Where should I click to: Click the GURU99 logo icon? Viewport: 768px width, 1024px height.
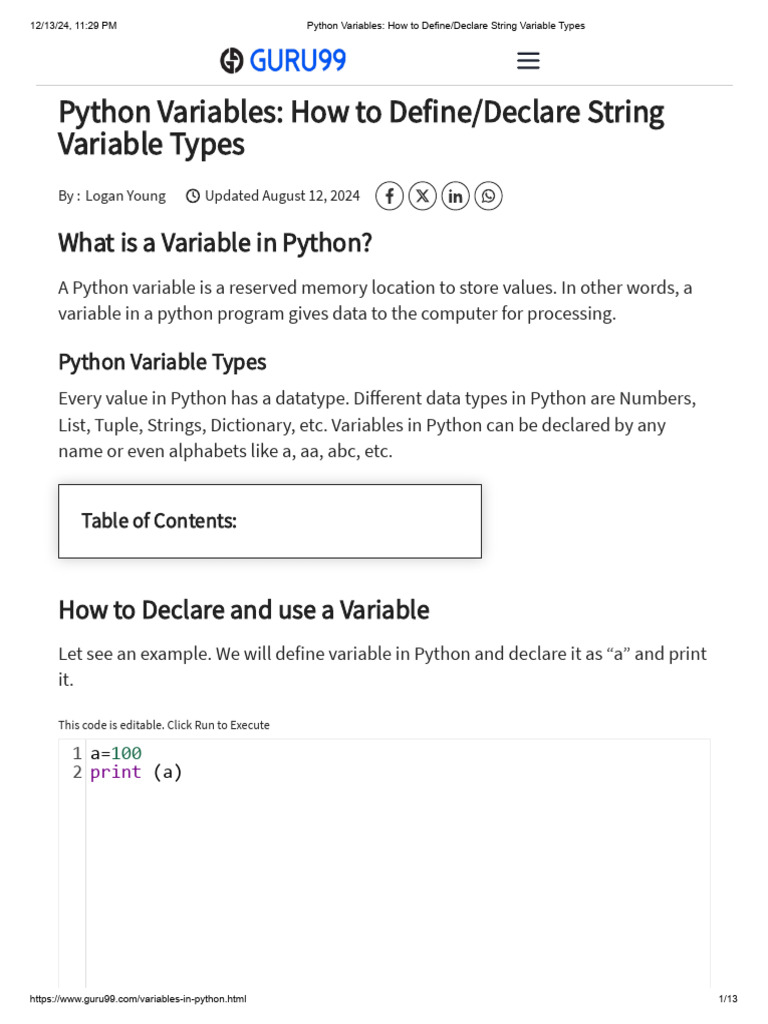click(232, 61)
